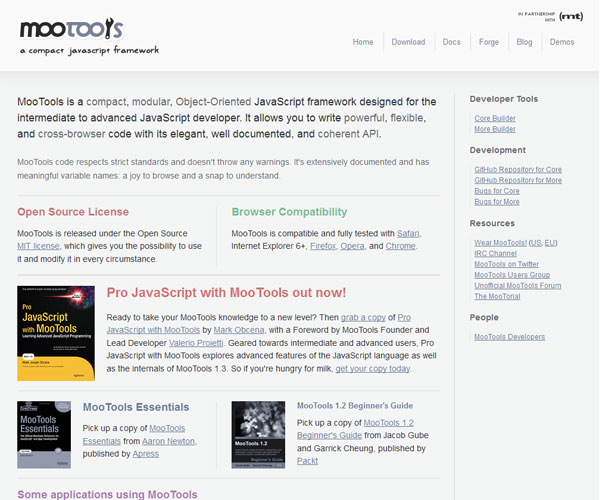Open the More Builder link
This screenshot has width=600, height=500.
click(495, 129)
